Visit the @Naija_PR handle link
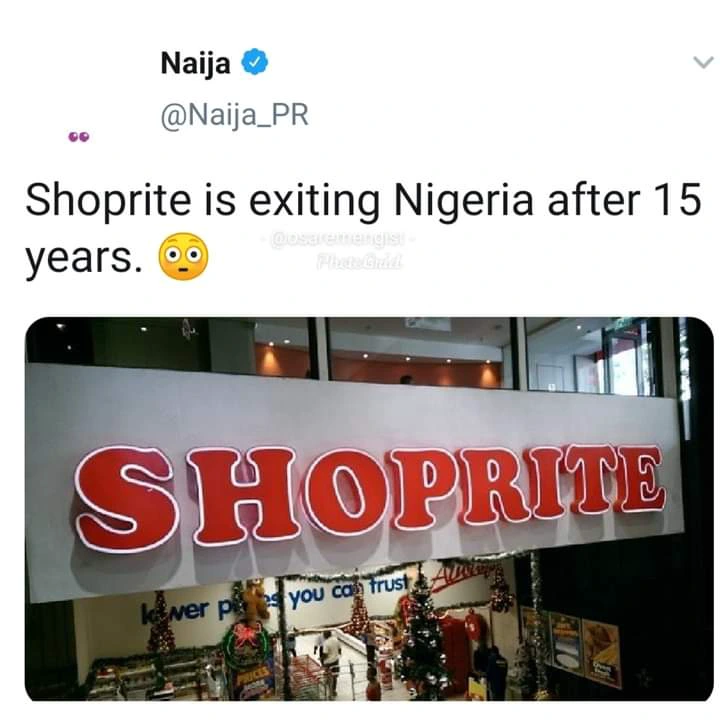720x720 pixels. [x=235, y=115]
